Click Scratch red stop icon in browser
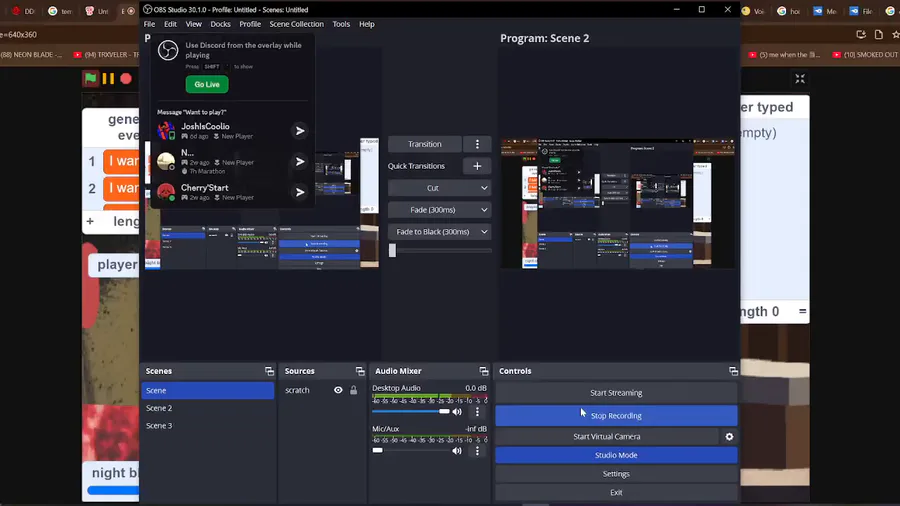The image size is (900, 506). tap(126, 79)
